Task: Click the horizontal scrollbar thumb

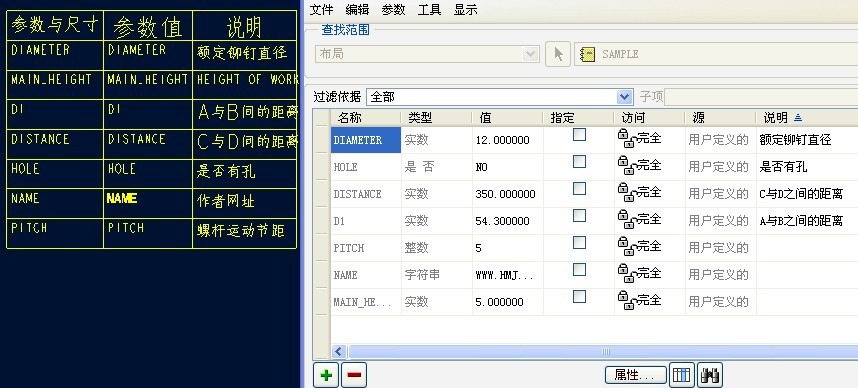Action: tap(603, 351)
